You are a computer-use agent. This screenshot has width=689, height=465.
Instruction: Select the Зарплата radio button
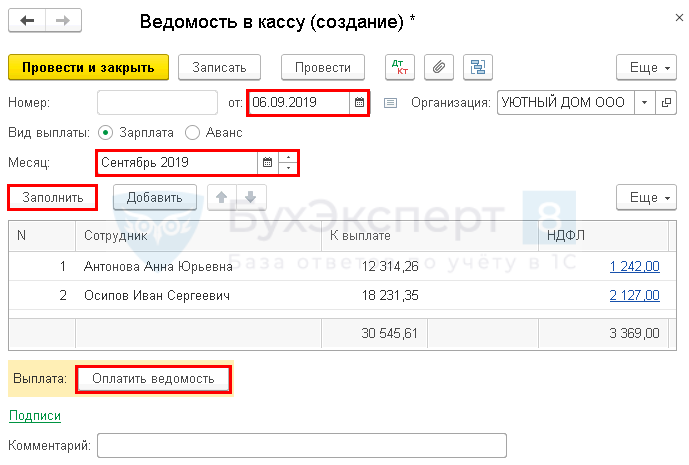click(x=105, y=133)
